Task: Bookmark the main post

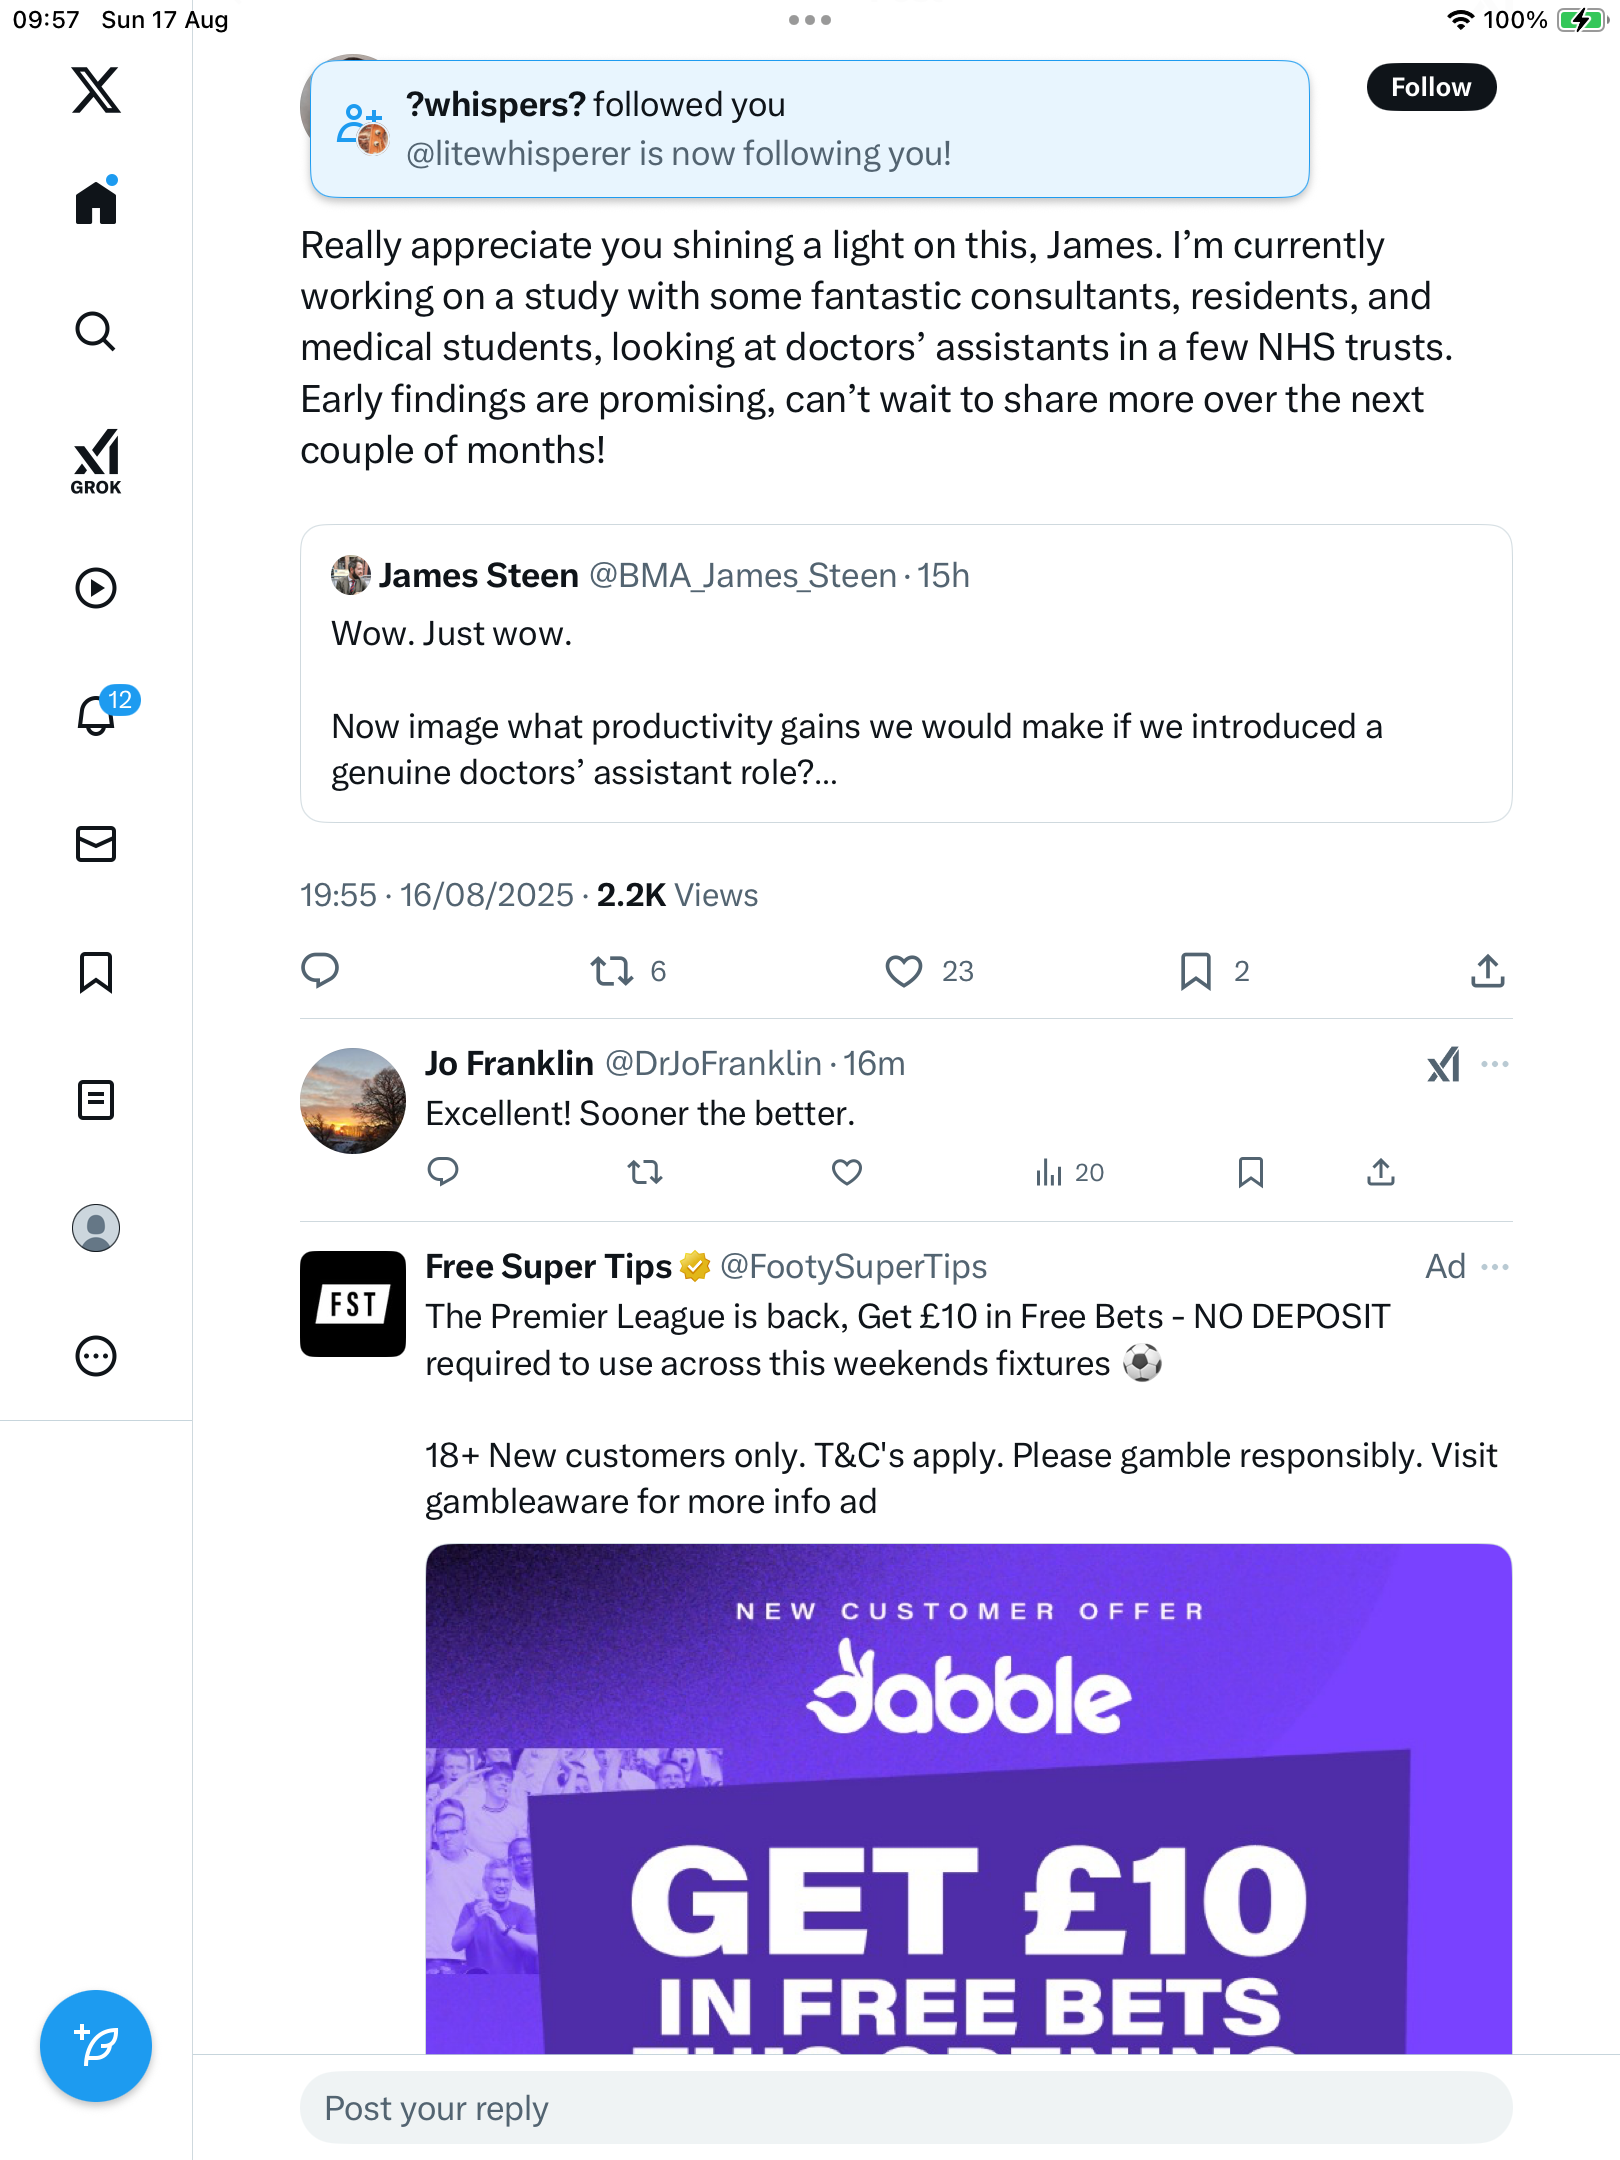Action: pyautogui.click(x=1195, y=971)
